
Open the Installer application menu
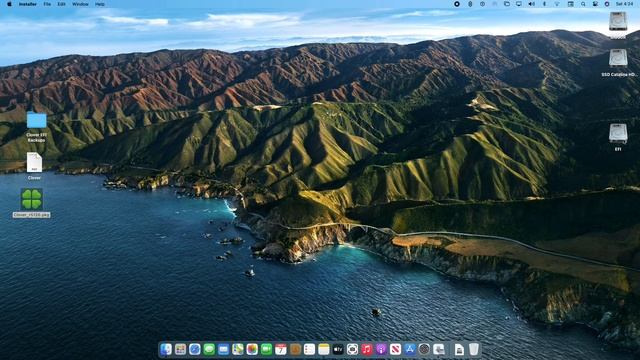coord(28,4)
